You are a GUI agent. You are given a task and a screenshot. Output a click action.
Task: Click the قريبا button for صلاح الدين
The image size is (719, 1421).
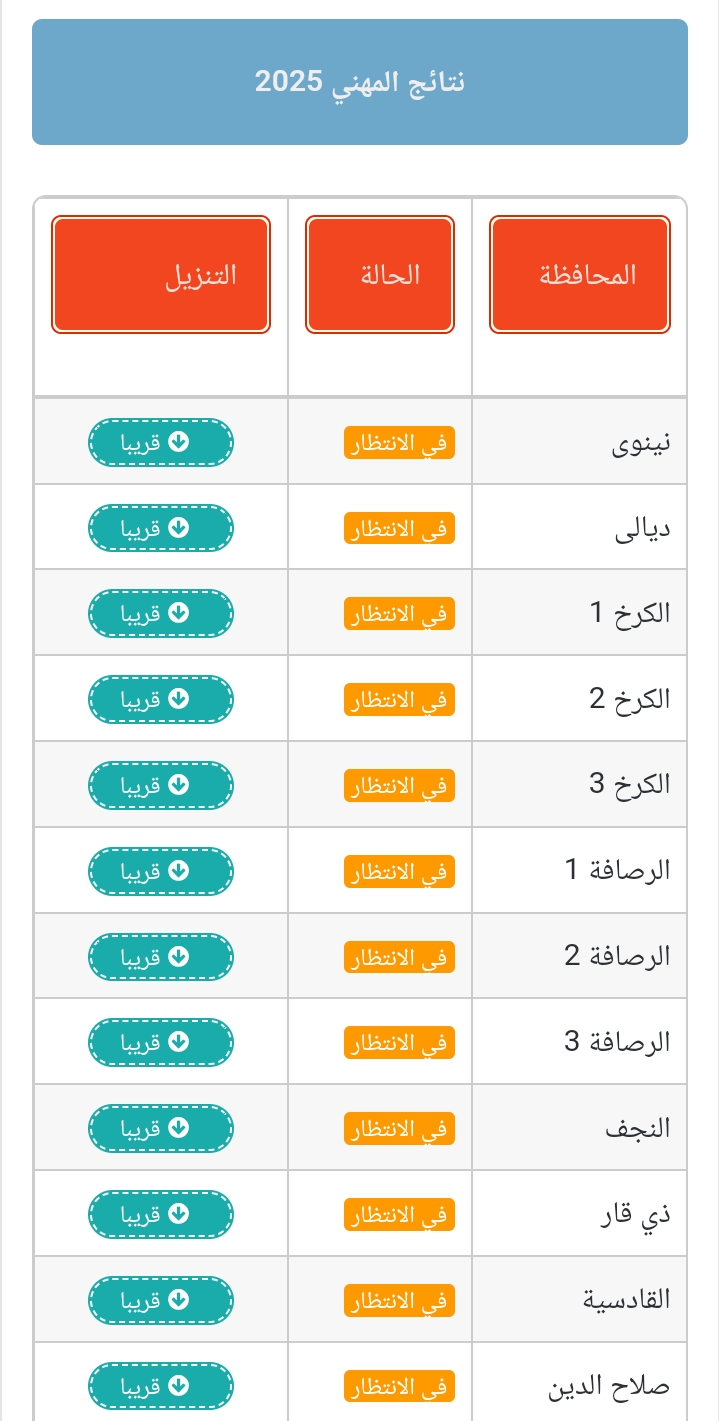click(x=161, y=1386)
